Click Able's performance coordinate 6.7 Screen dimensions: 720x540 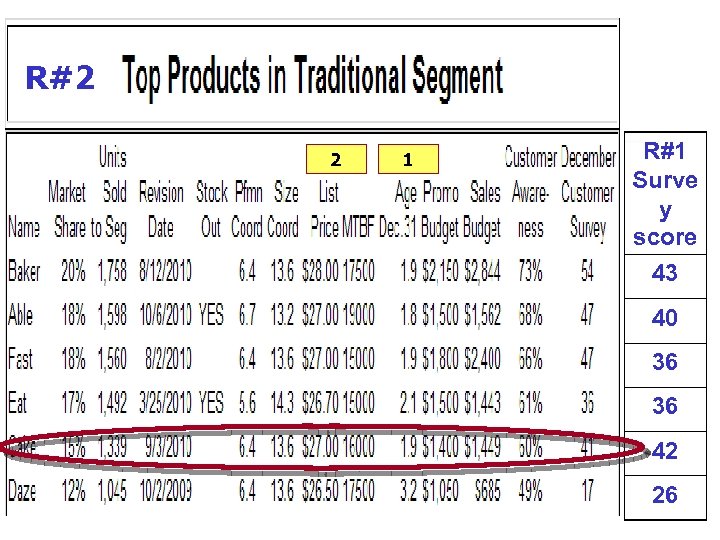click(x=248, y=315)
